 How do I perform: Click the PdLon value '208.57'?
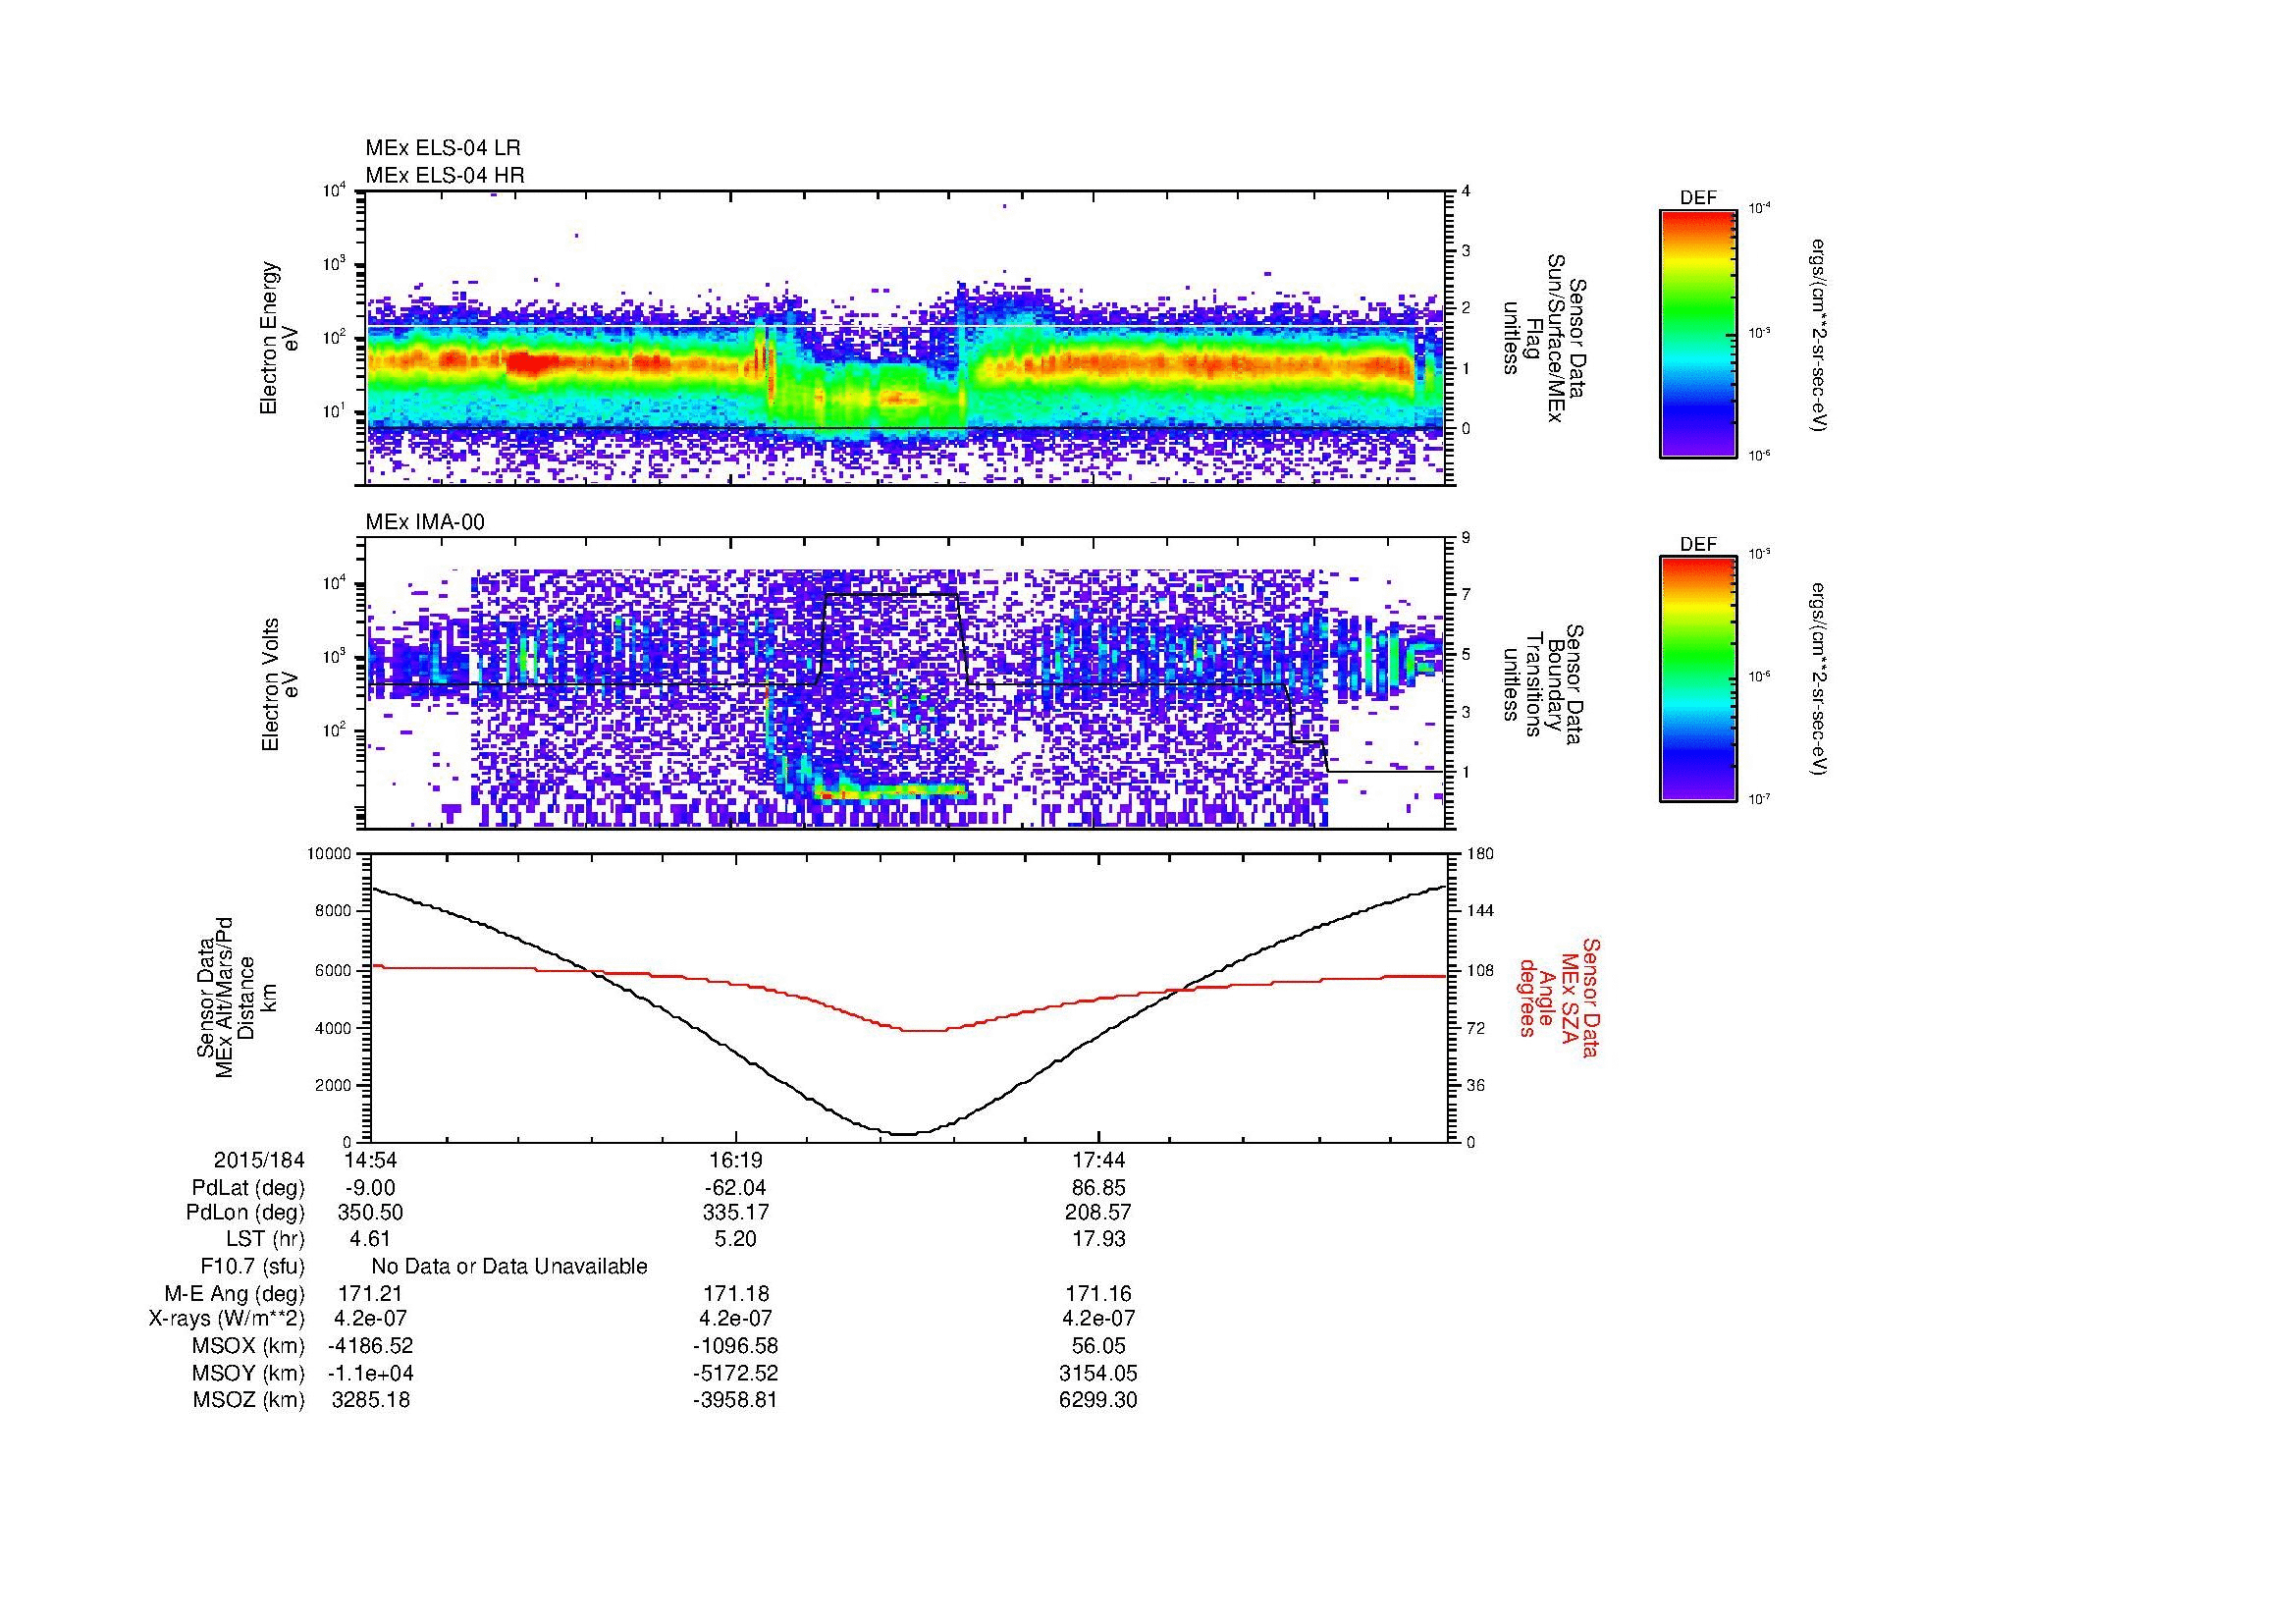[x=1098, y=1214]
